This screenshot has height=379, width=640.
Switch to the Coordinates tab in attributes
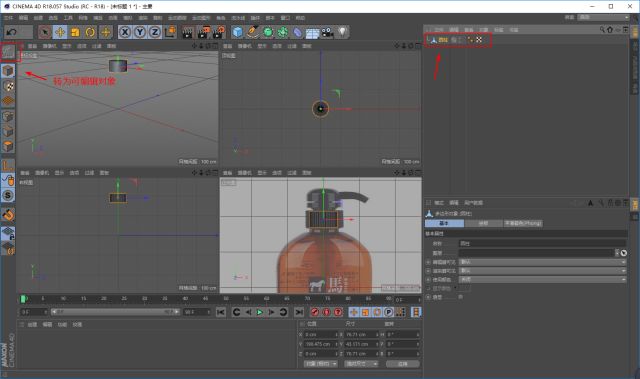coord(483,223)
